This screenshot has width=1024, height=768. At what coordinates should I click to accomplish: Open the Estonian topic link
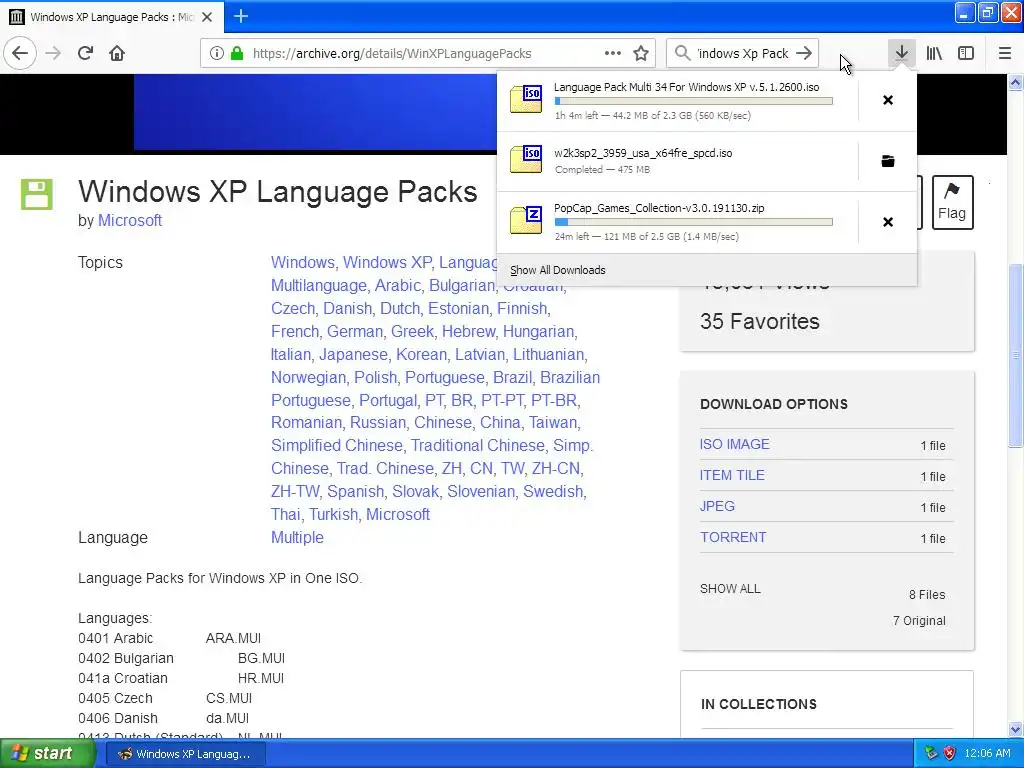click(x=458, y=308)
